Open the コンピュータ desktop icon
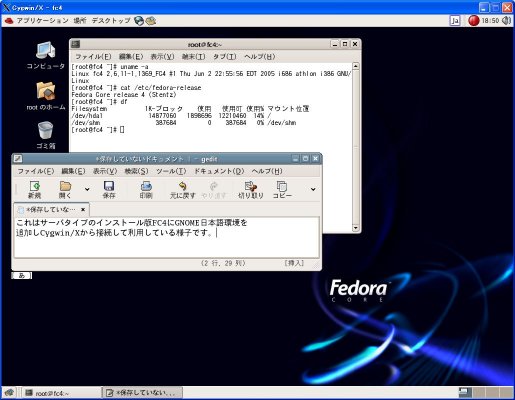 point(46,55)
